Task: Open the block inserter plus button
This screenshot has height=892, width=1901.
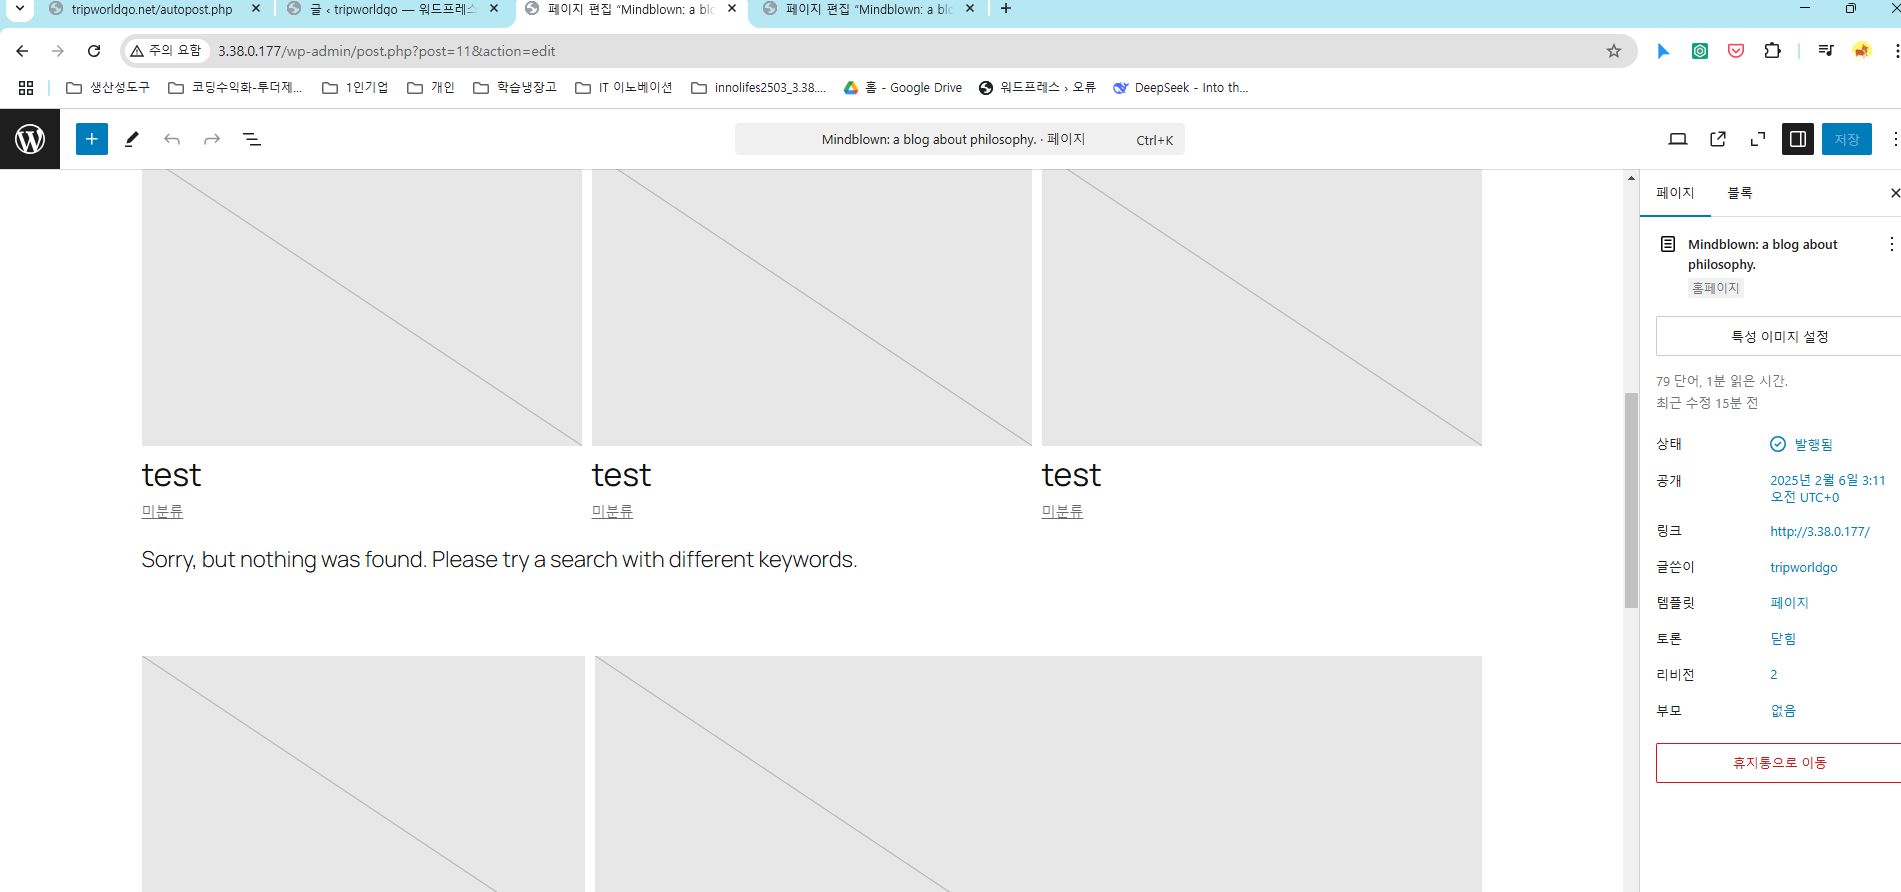Action: (91, 139)
